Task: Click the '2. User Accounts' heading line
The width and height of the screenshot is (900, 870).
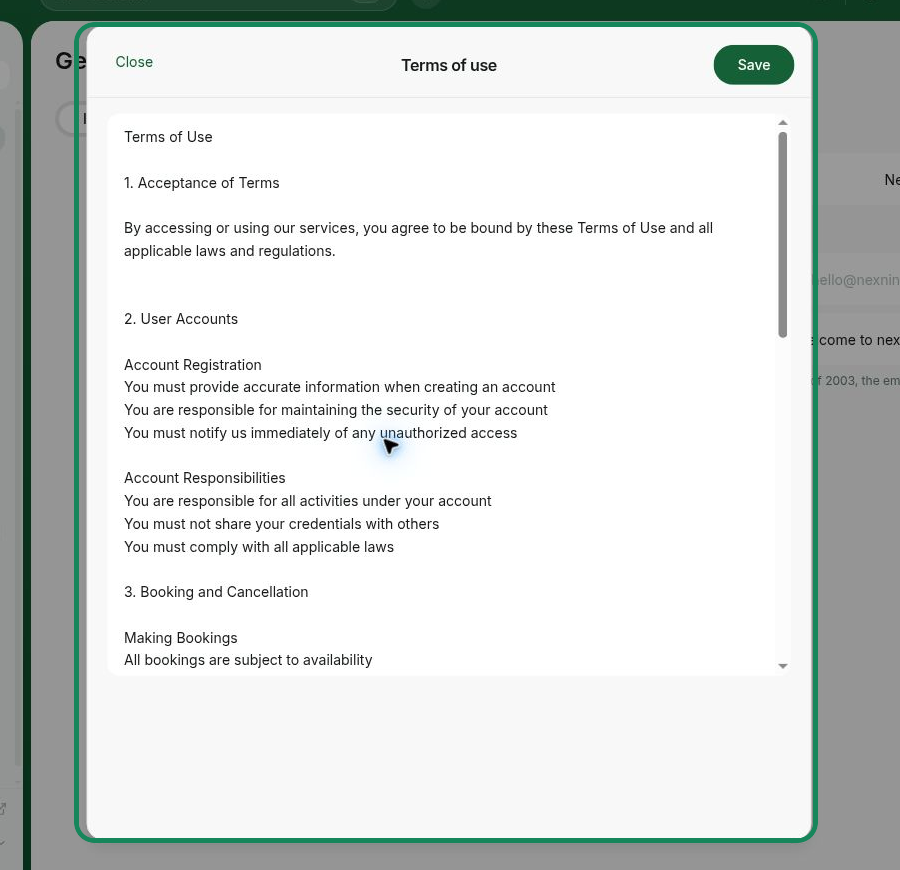Action: click(181, 319)
